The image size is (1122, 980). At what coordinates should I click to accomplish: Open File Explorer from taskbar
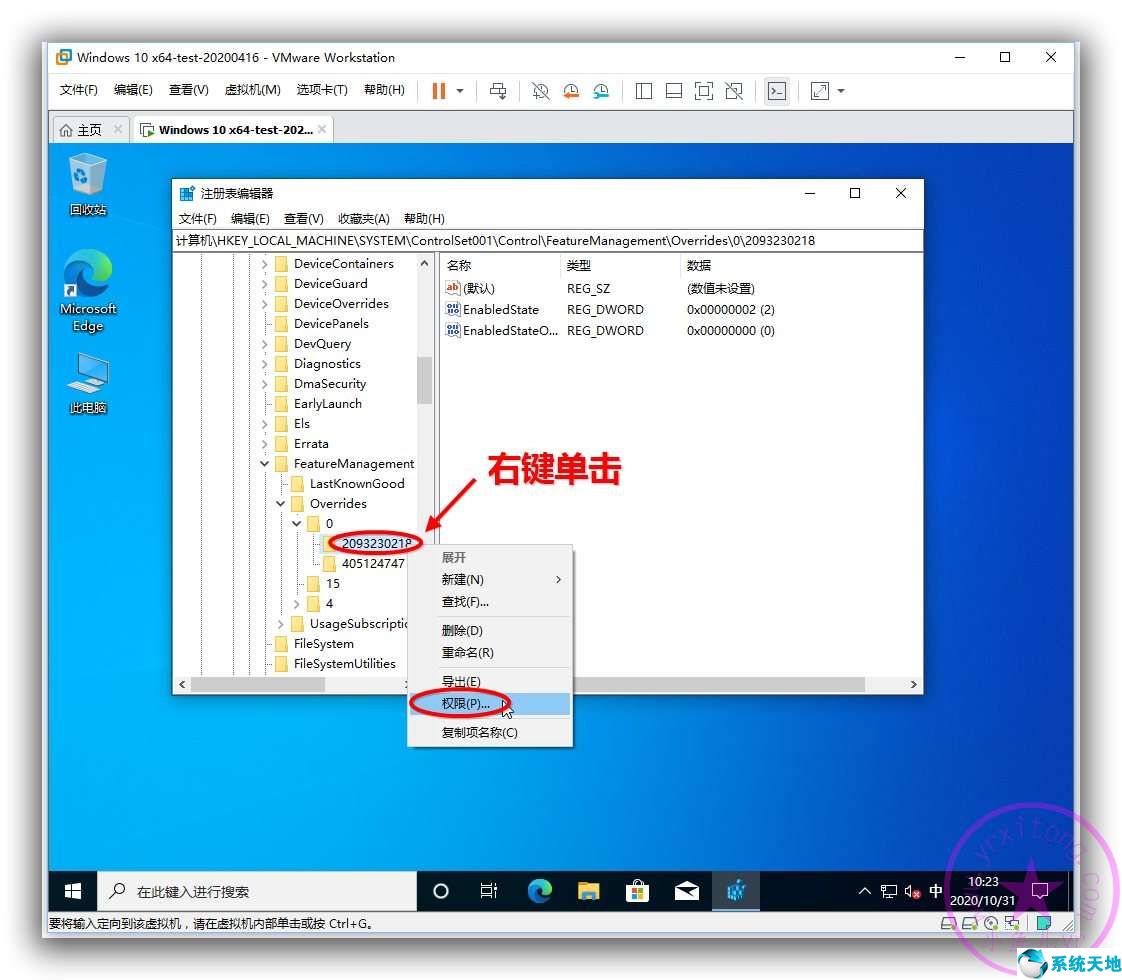click(x=588, y=891)
